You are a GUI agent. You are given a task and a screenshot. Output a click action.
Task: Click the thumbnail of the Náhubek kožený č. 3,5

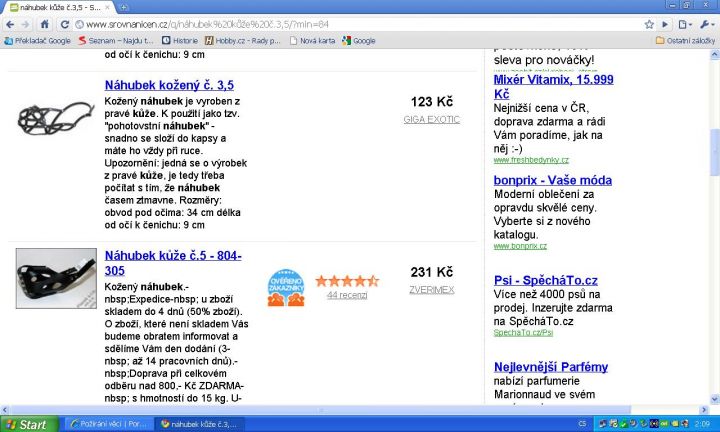point(56,118)
